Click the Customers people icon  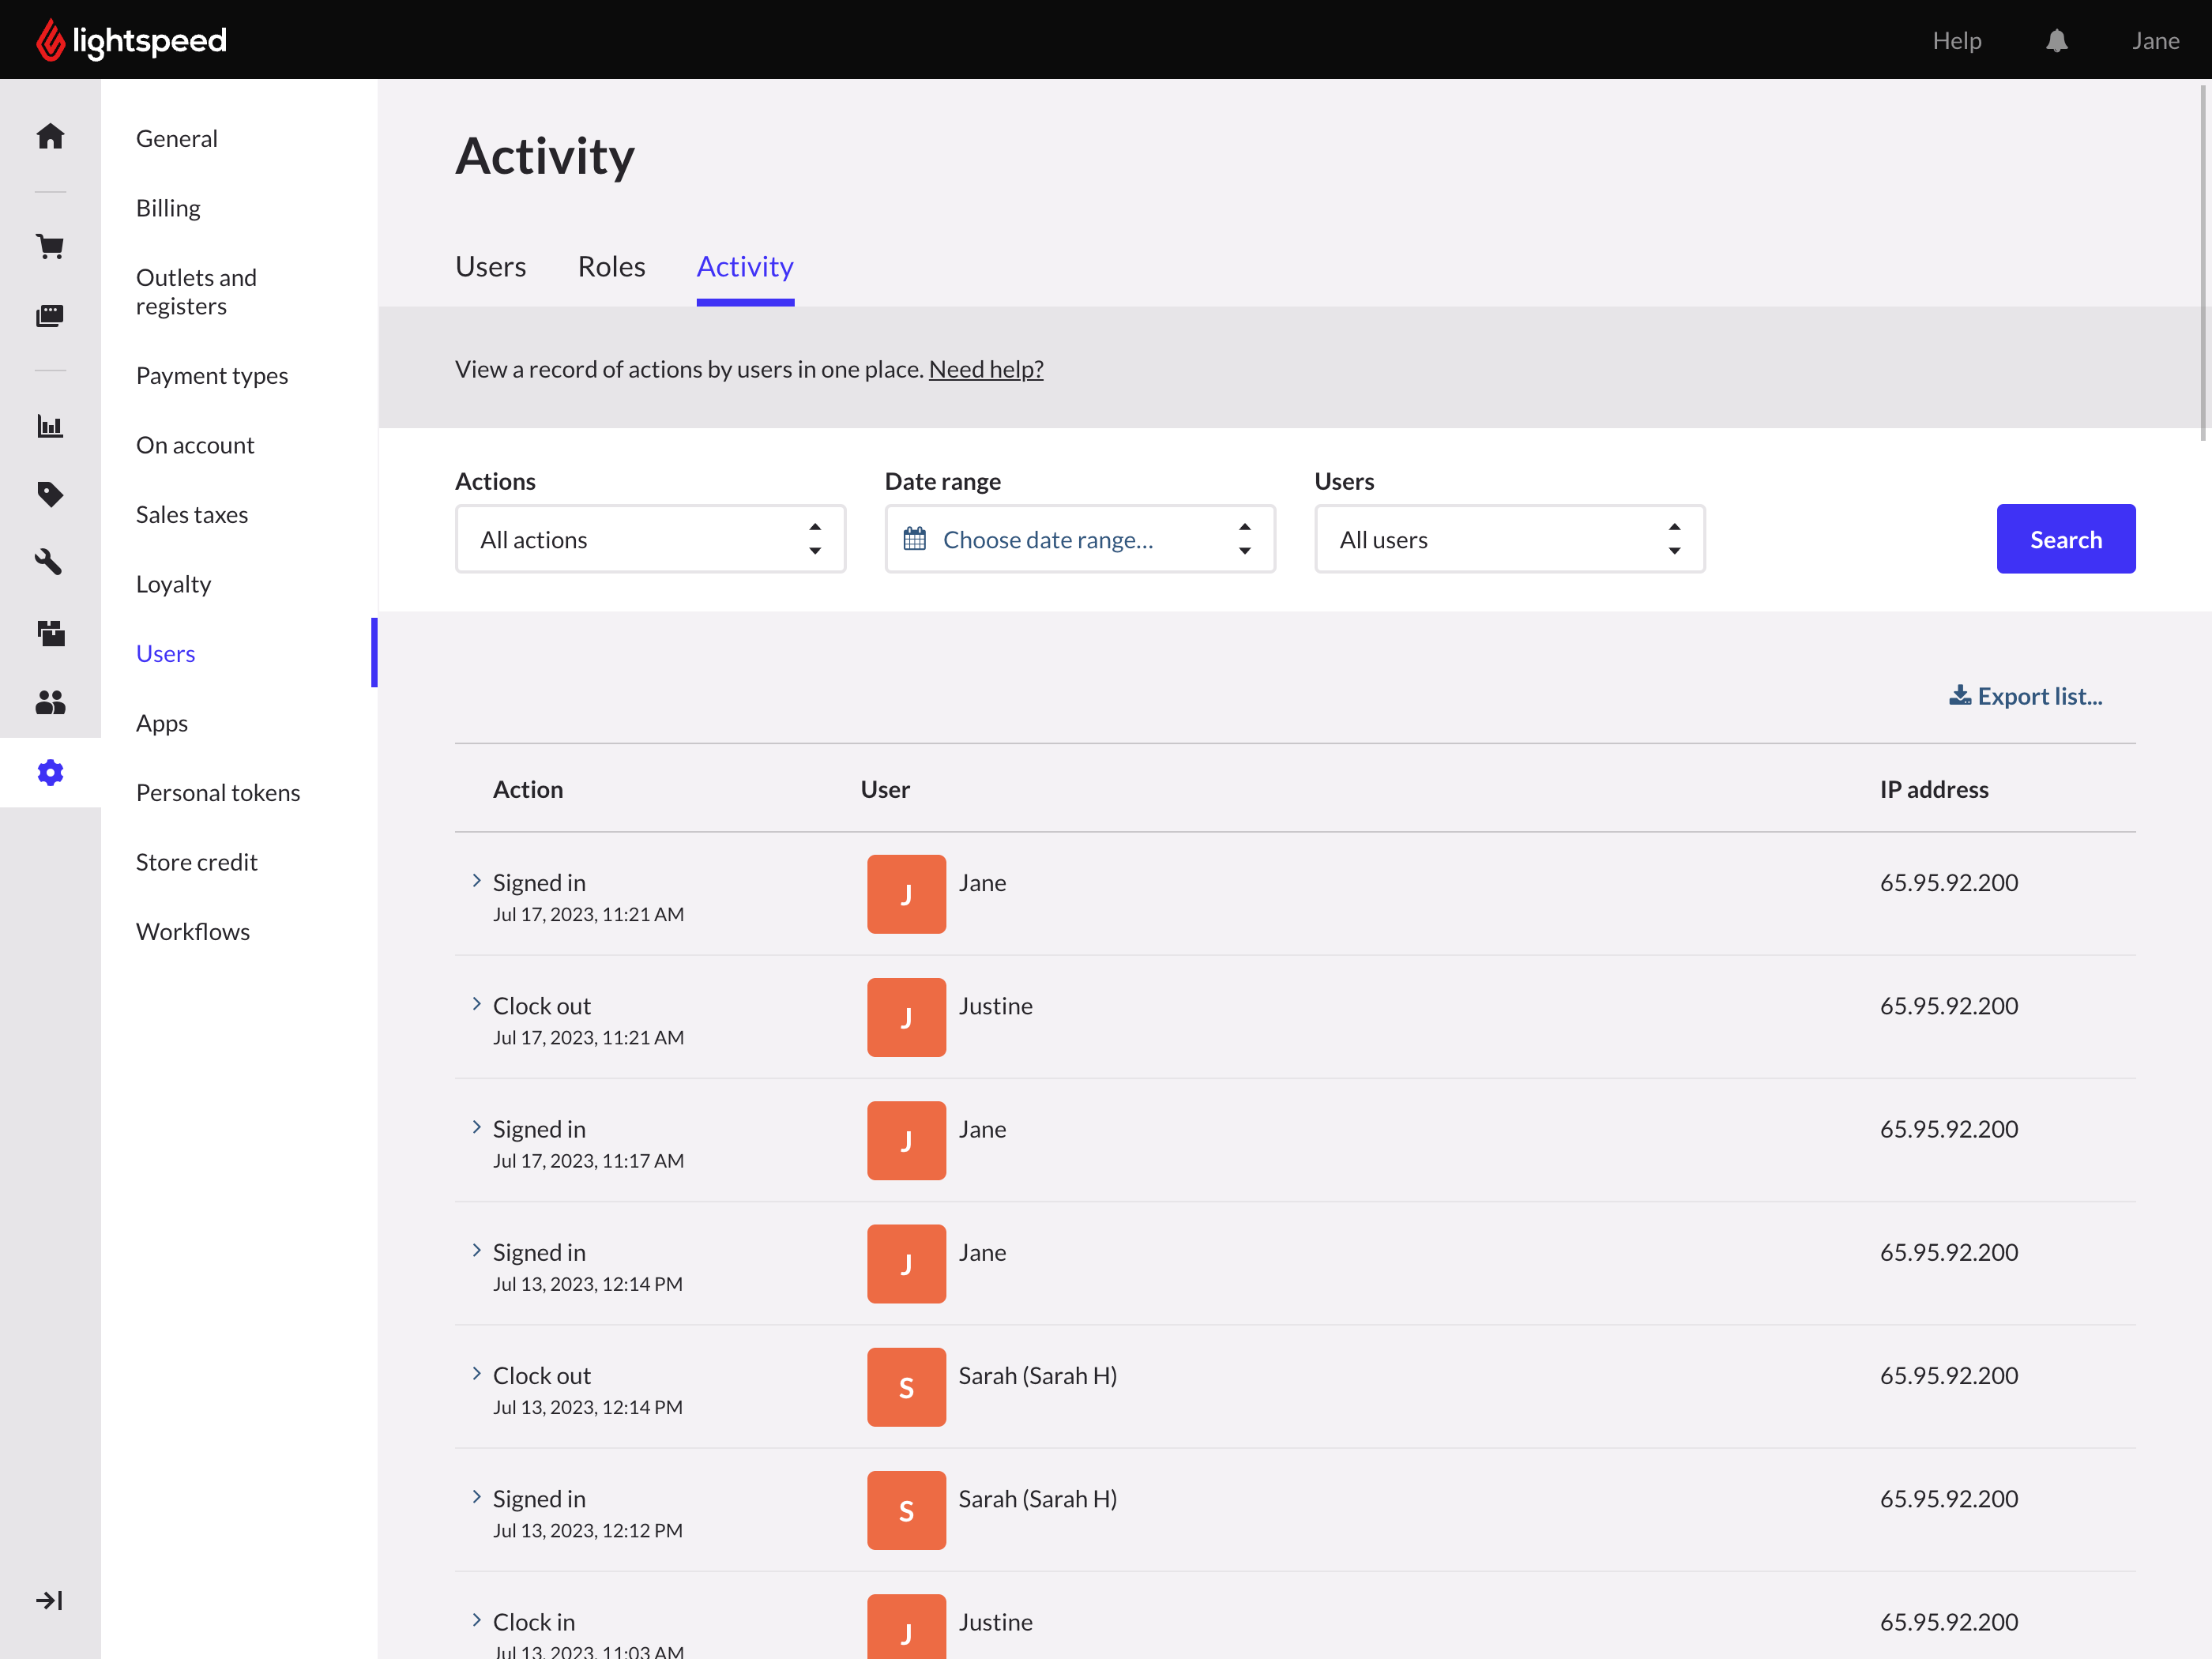[50, 702]
